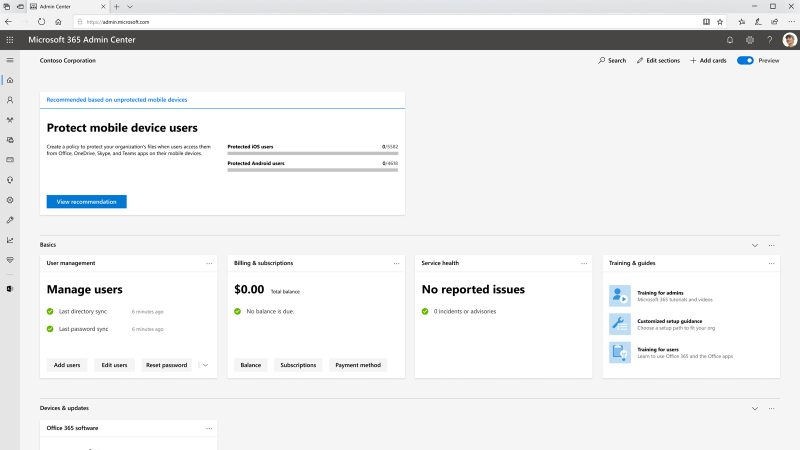The image size is (800, 450).
Task: Open reading view icon
Action: point(706,22)
